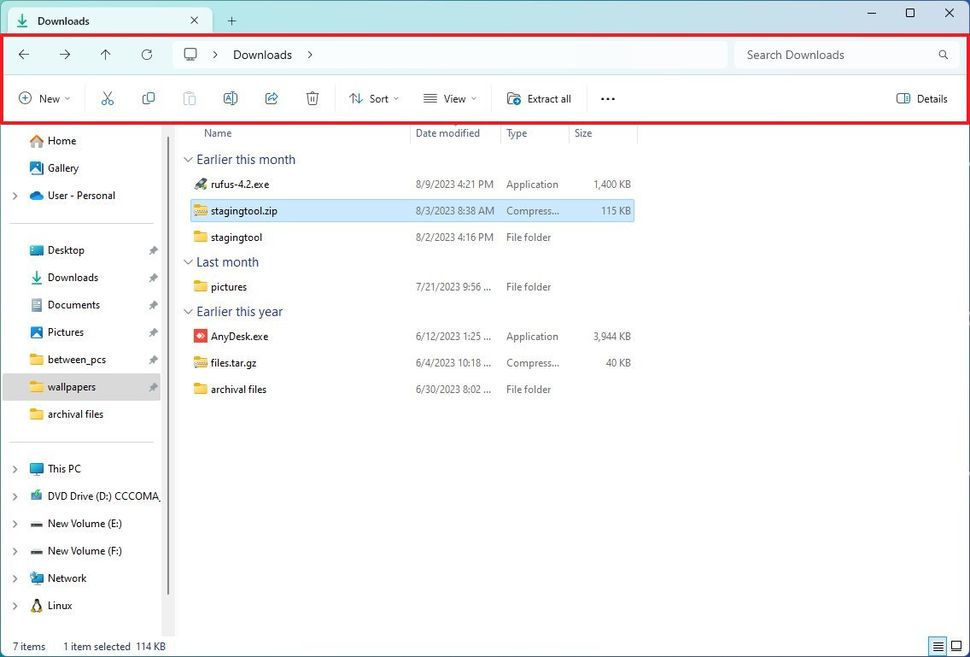Go up one folder level

106,54
